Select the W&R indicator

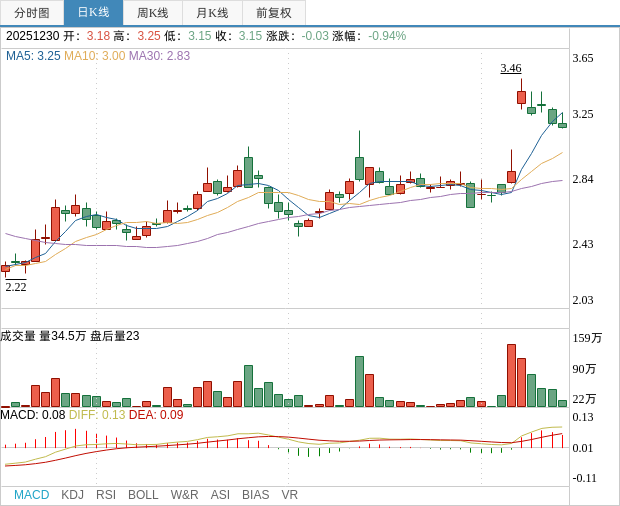[184, 495]
